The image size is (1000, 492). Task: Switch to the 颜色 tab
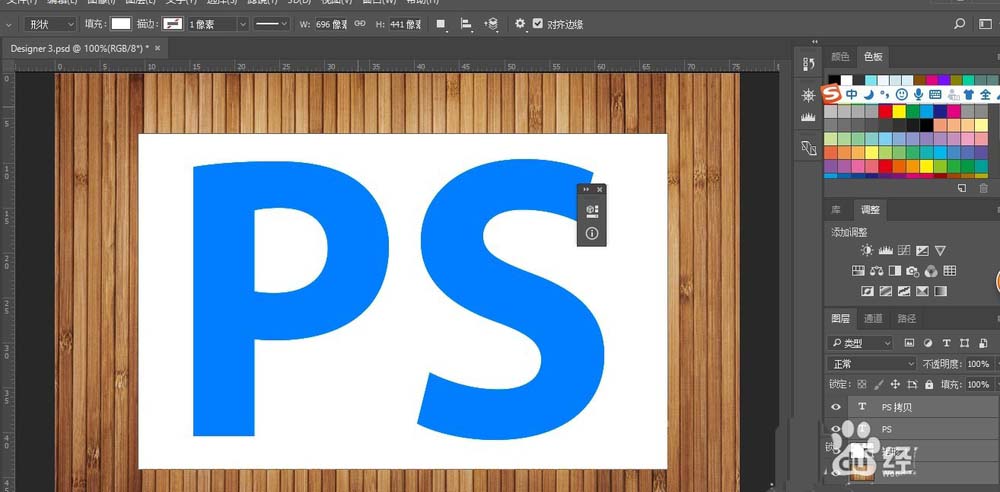click(840, 57)
